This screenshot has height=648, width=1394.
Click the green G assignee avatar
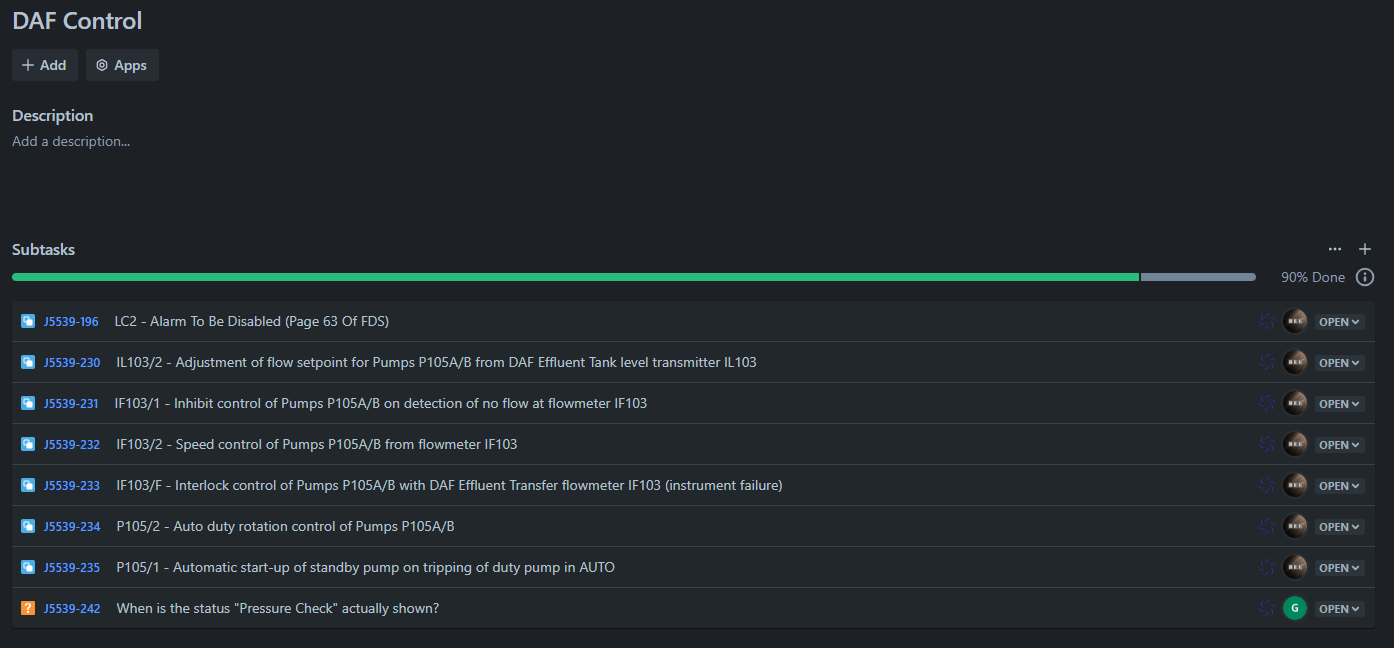1295,608
